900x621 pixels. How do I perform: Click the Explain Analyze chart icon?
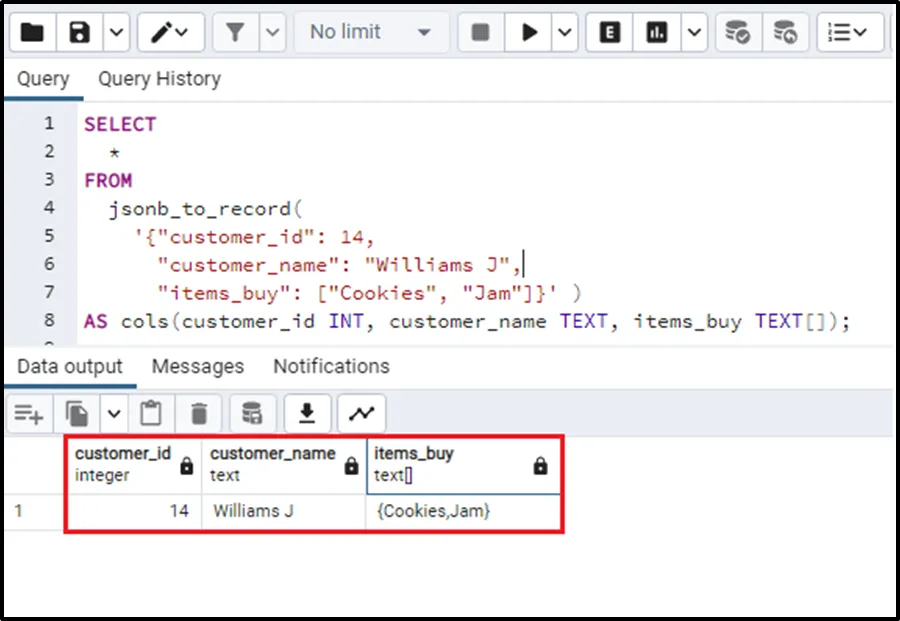[657, 33]
